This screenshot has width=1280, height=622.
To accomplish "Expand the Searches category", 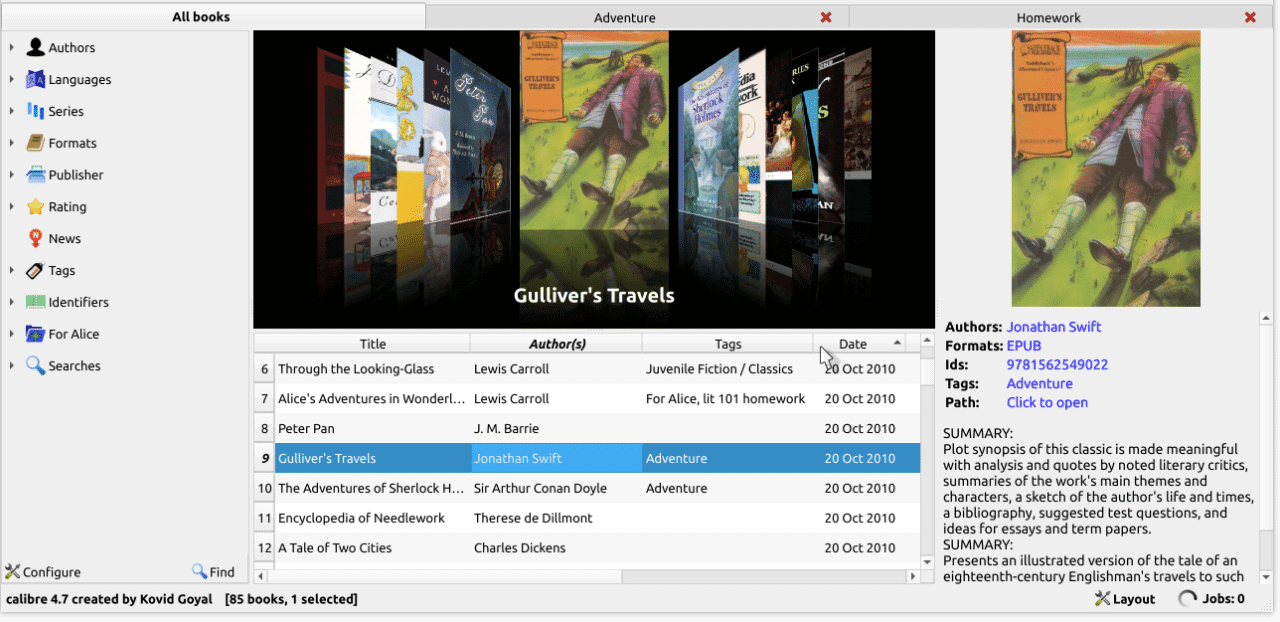I will pos(12,366).
